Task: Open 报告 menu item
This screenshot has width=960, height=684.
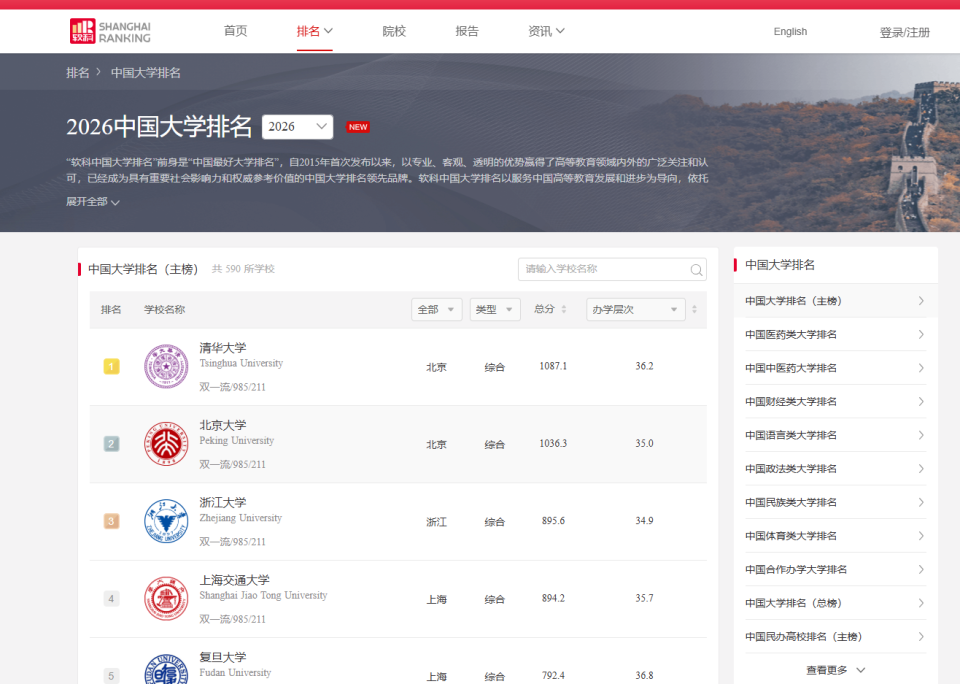Action: point(467,31)
